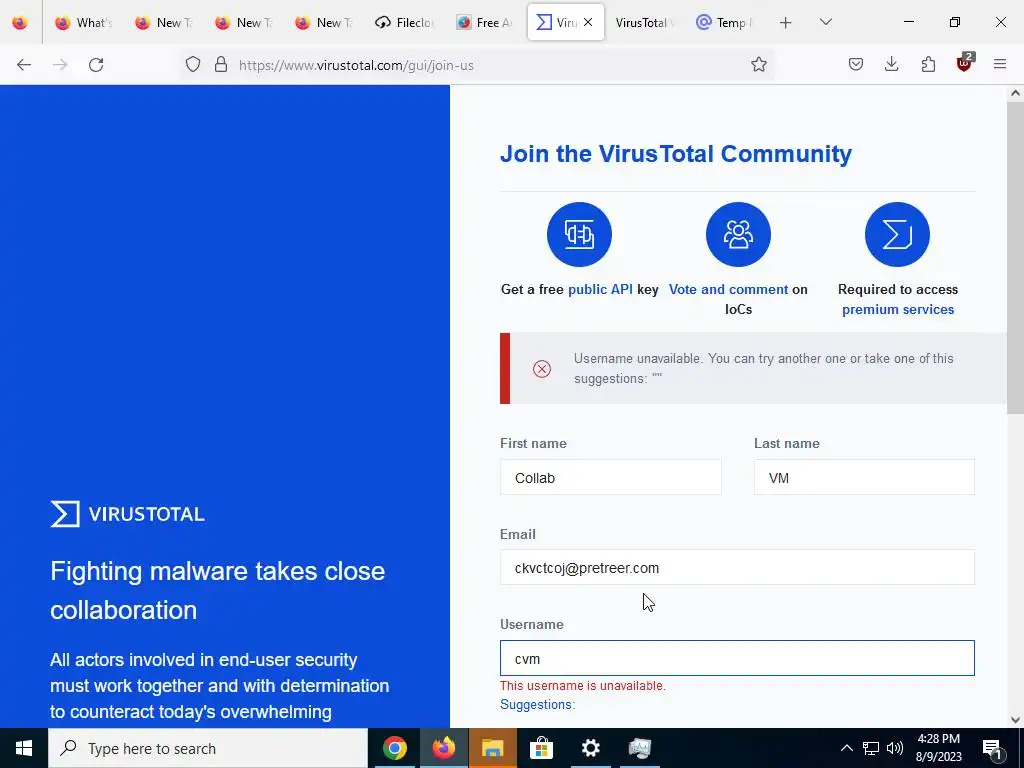
Task: Open uBlock Origin extension icon
Action: tap(964, 63)
